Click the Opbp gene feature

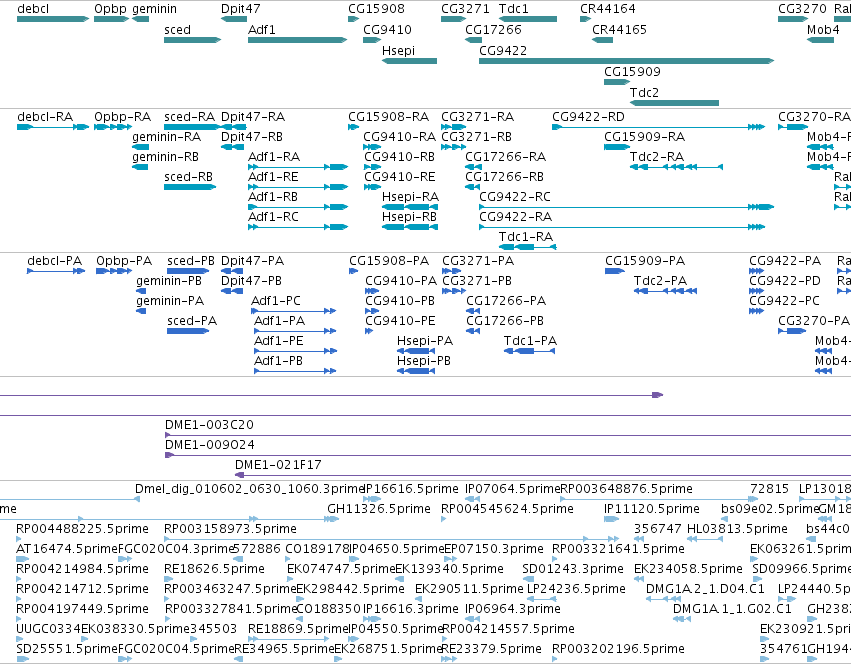(x=111, y=19)
